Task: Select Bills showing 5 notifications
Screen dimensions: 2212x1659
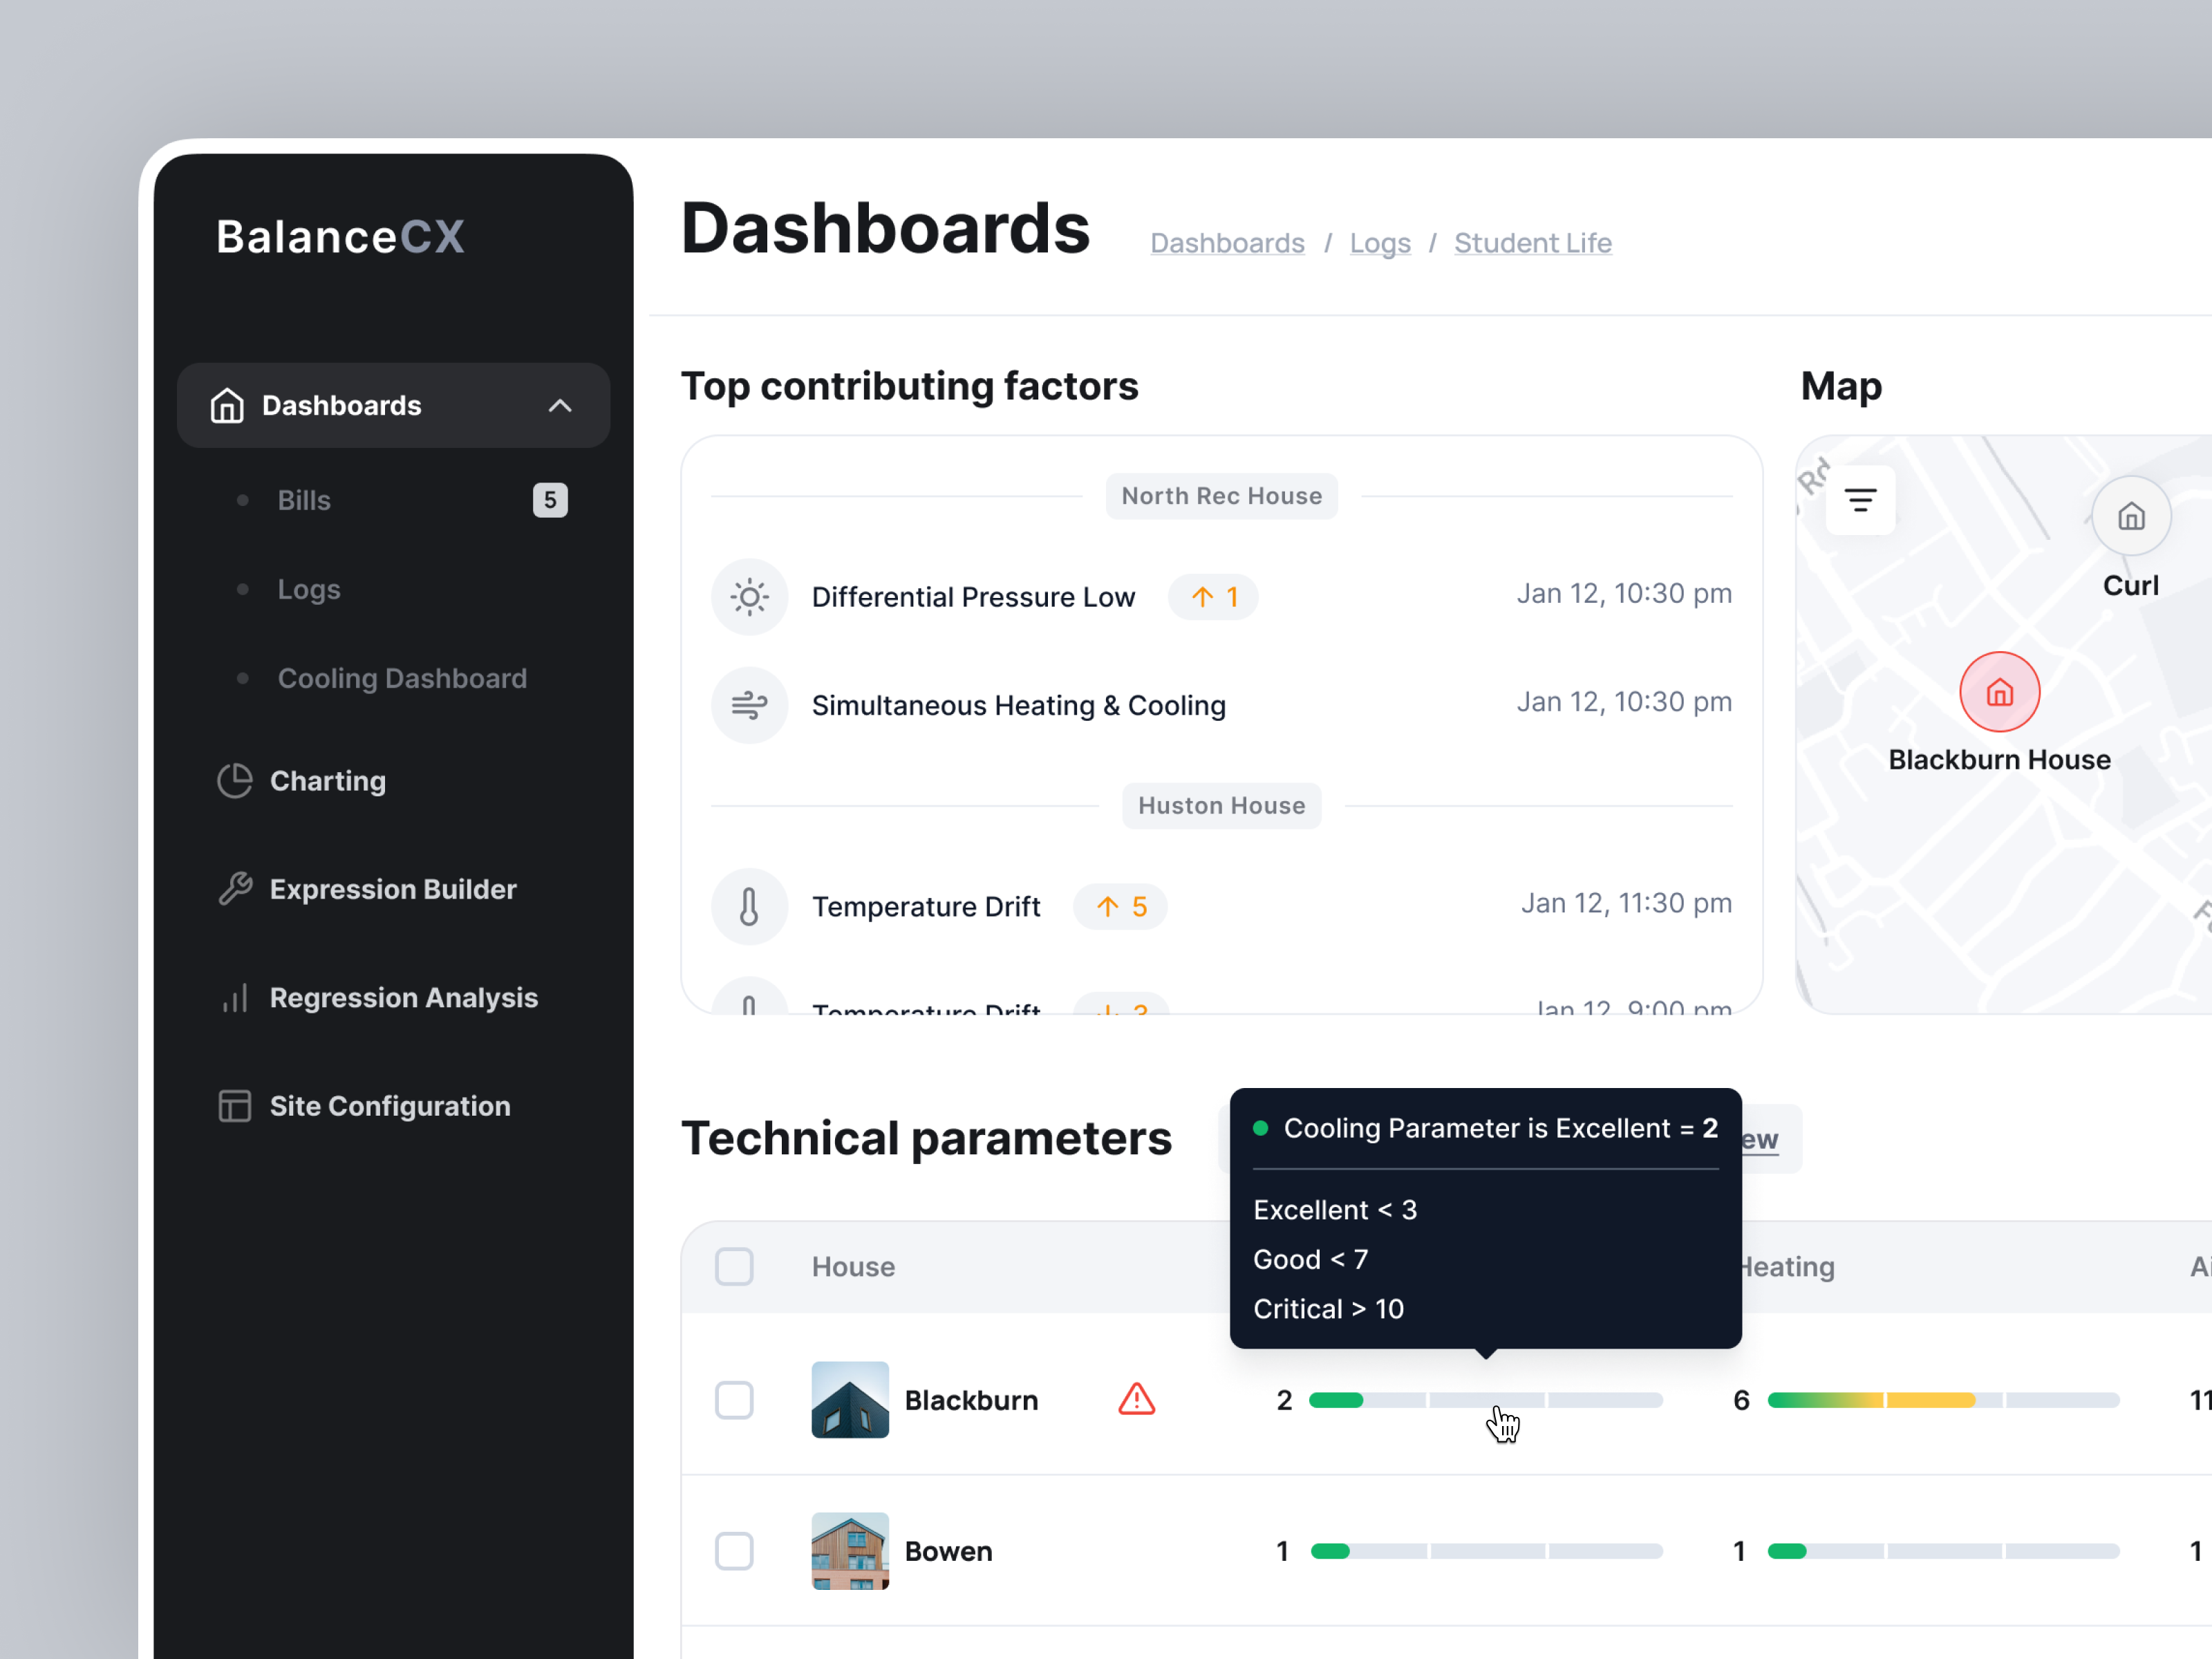Action: (x=303, y=500)
